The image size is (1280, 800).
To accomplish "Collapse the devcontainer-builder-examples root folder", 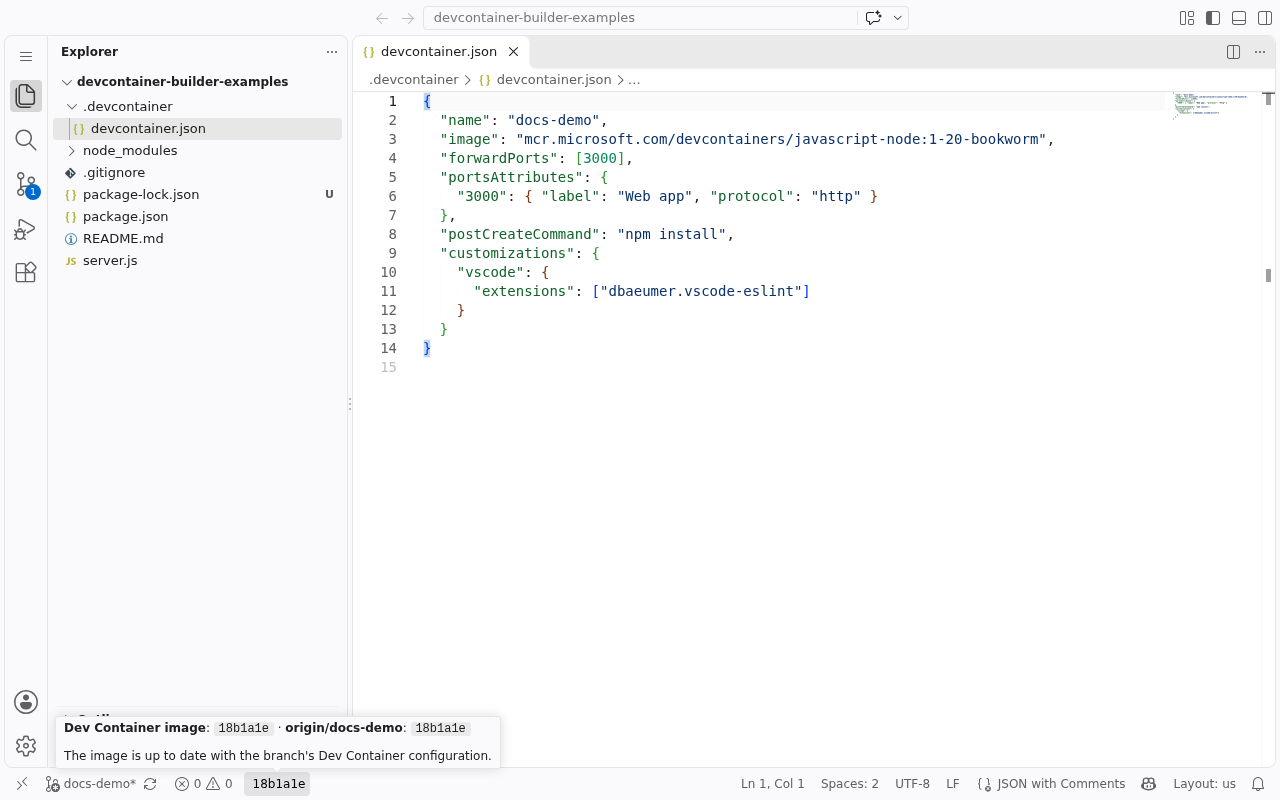I will tap(198, 82).
